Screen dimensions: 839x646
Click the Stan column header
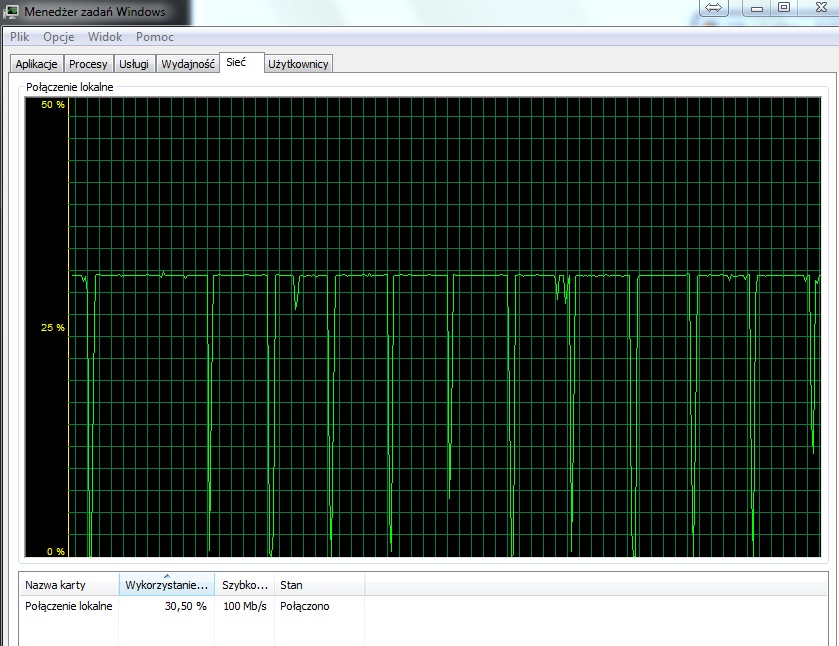click(x=319, y=584)
